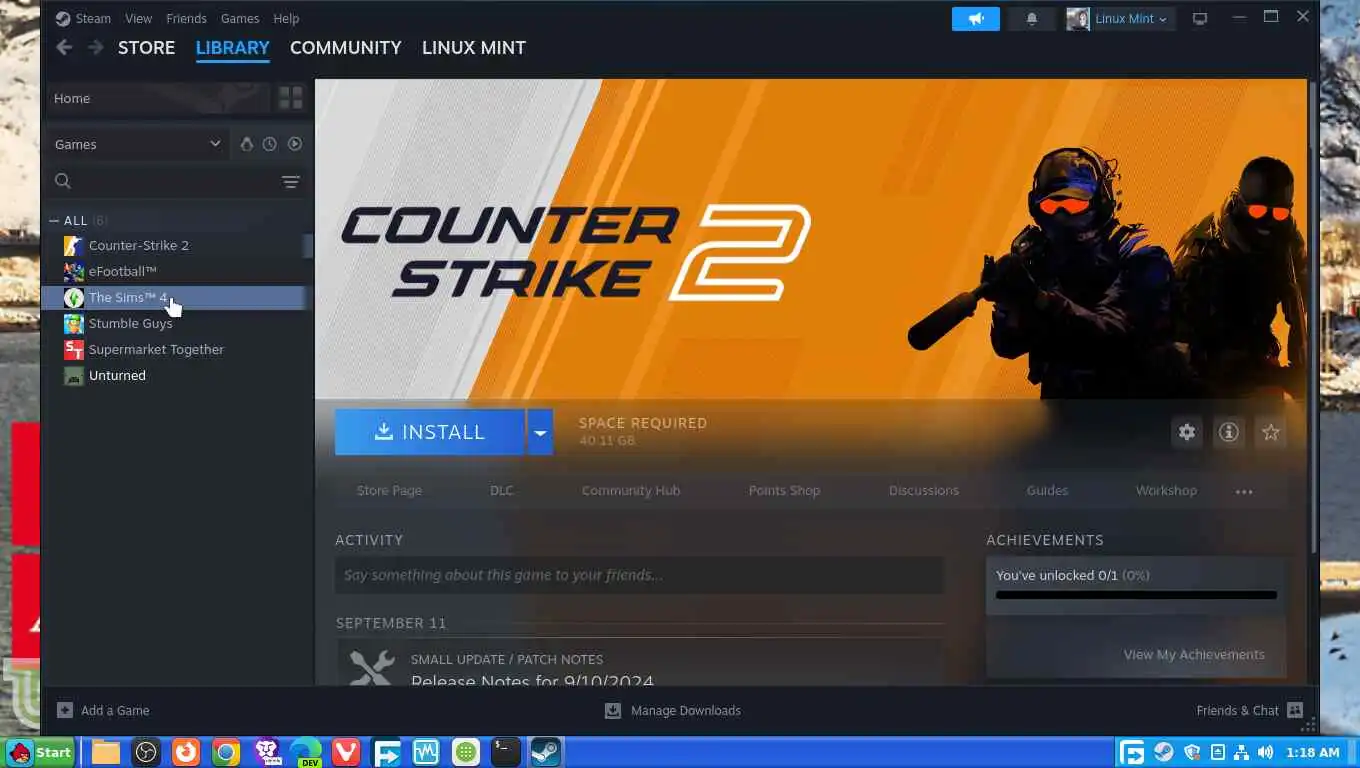Viewport: 1360px width, 768px height.
Task: Open the Workshop link
Action: pos(1166,490)
